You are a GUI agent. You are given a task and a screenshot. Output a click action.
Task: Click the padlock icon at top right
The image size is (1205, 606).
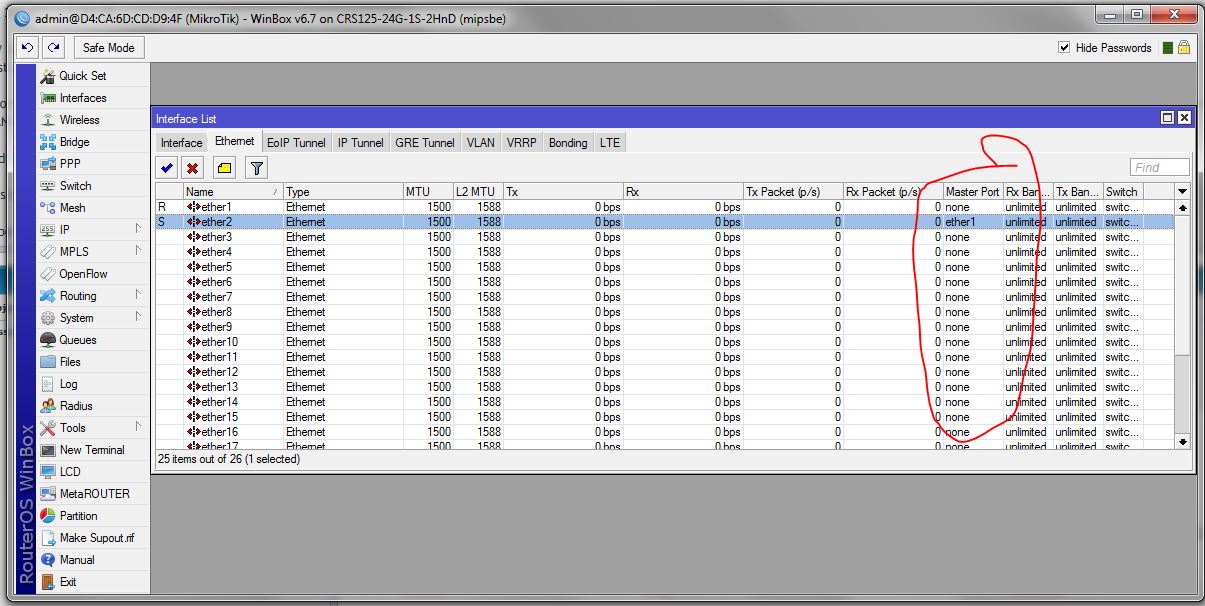1184,48
